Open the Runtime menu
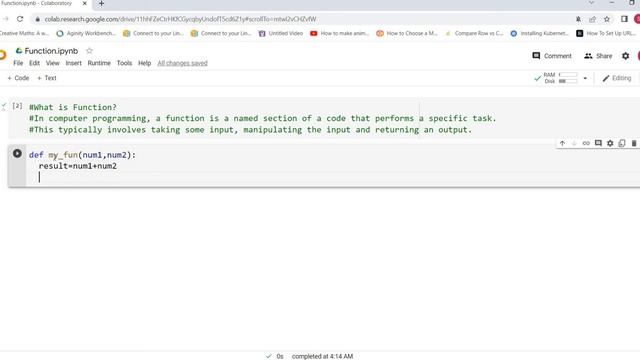The width and height of the screenshot is (640, 360). click(x=99, y=63)
